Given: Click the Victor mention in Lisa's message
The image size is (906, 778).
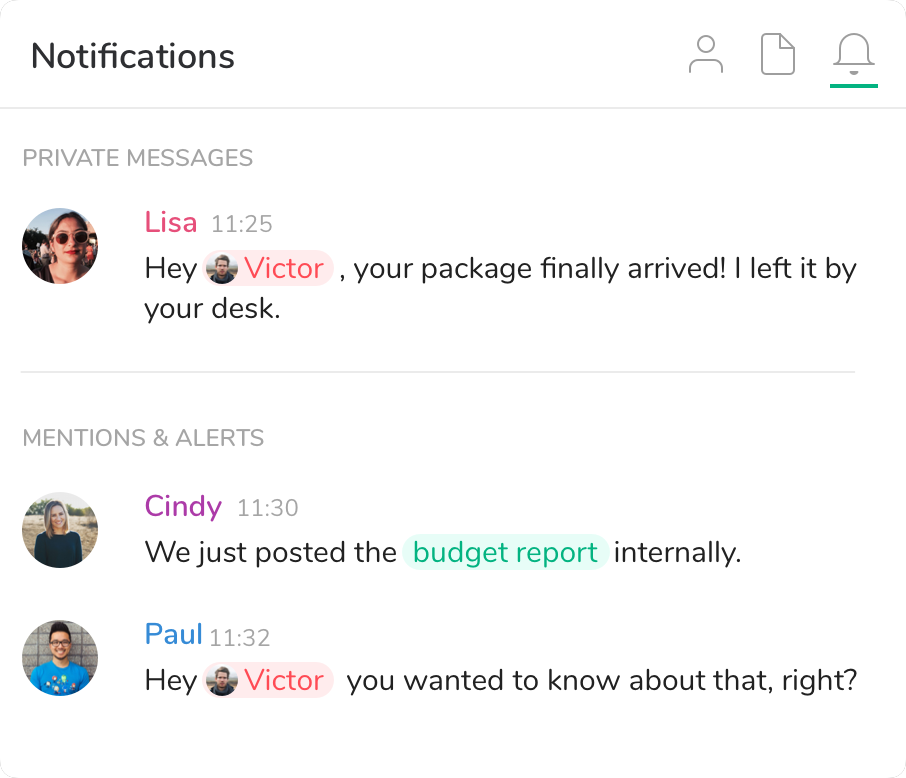Looking at the screenshot, I should click(x=268, y=269).
